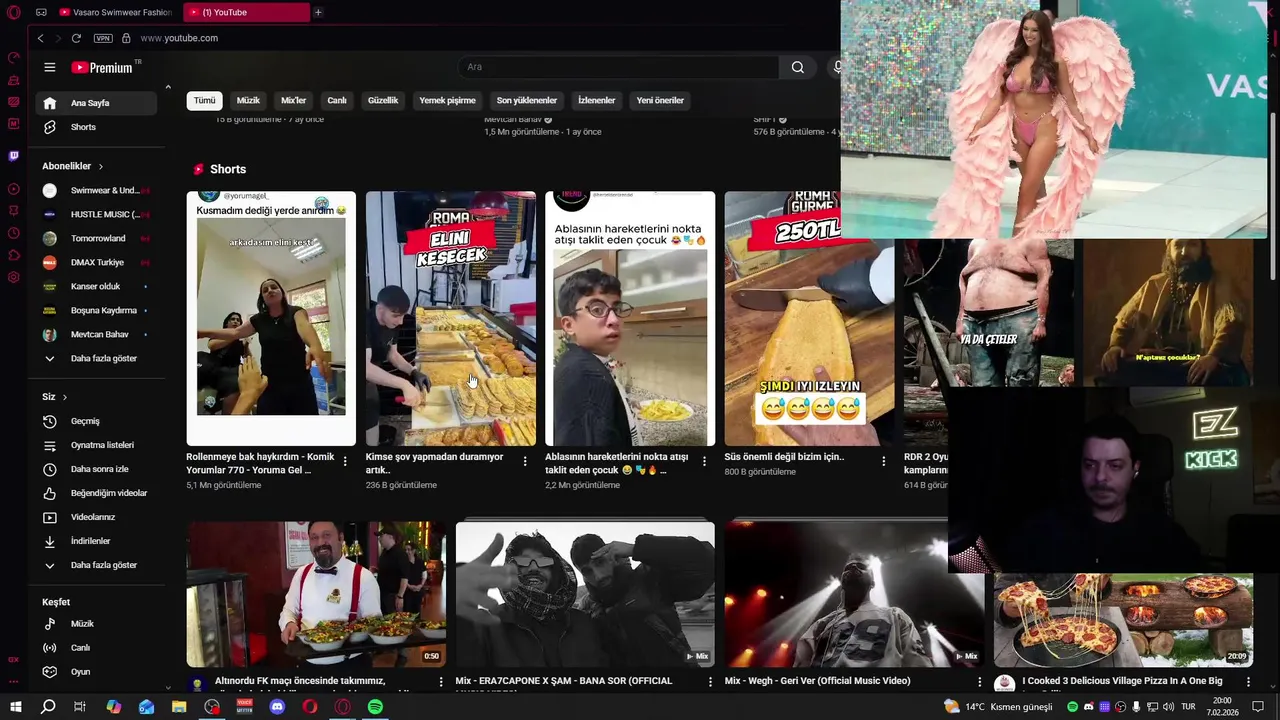This screenshot has height=720, width=1280.
Task: Click the address bar www.youtube.com
Action: tap(179, 38)
